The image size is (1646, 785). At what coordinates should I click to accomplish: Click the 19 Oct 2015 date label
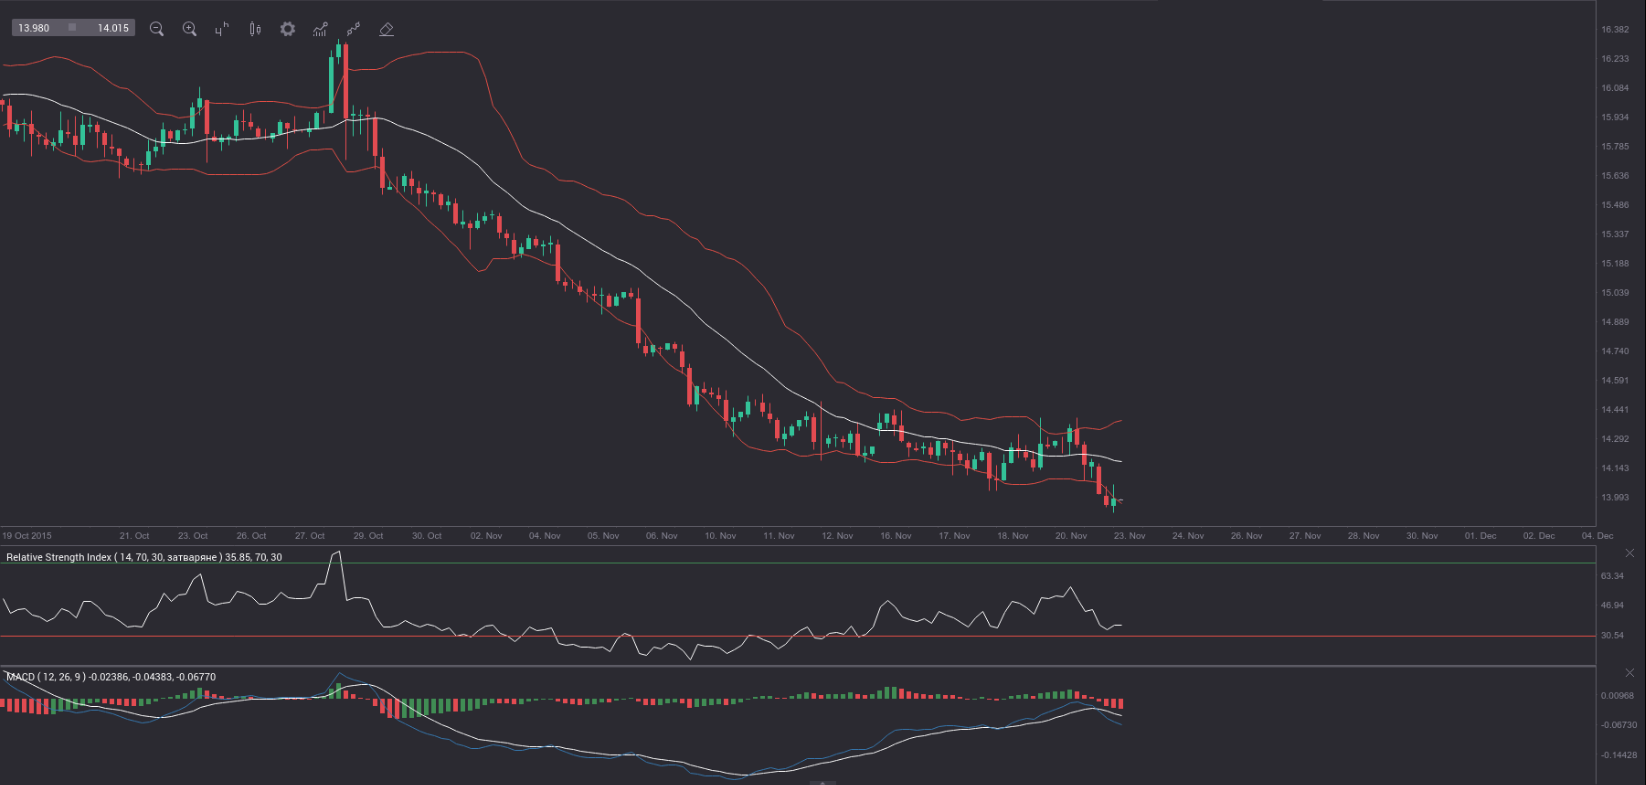[x=27, y=536]
